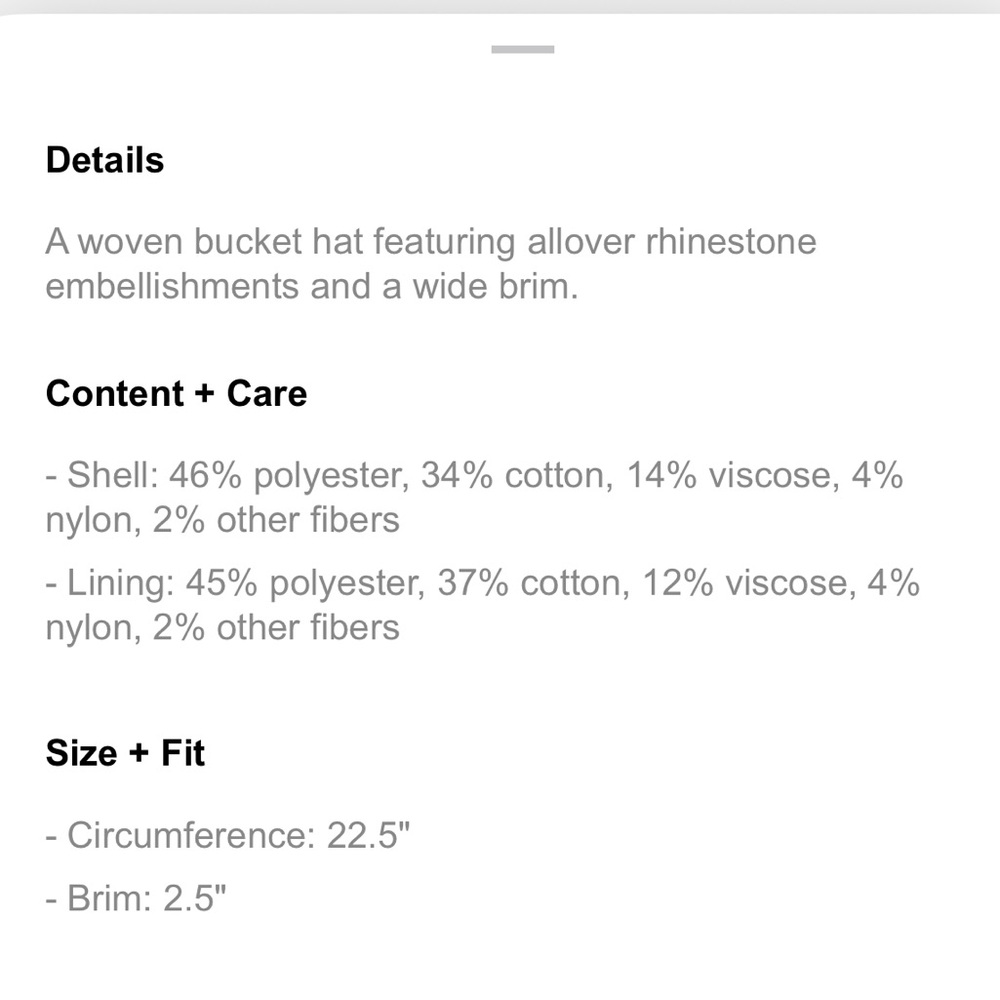Click the Shell composition line
This screenshot has height=1000, width=1000.
(x=474, y=497)
